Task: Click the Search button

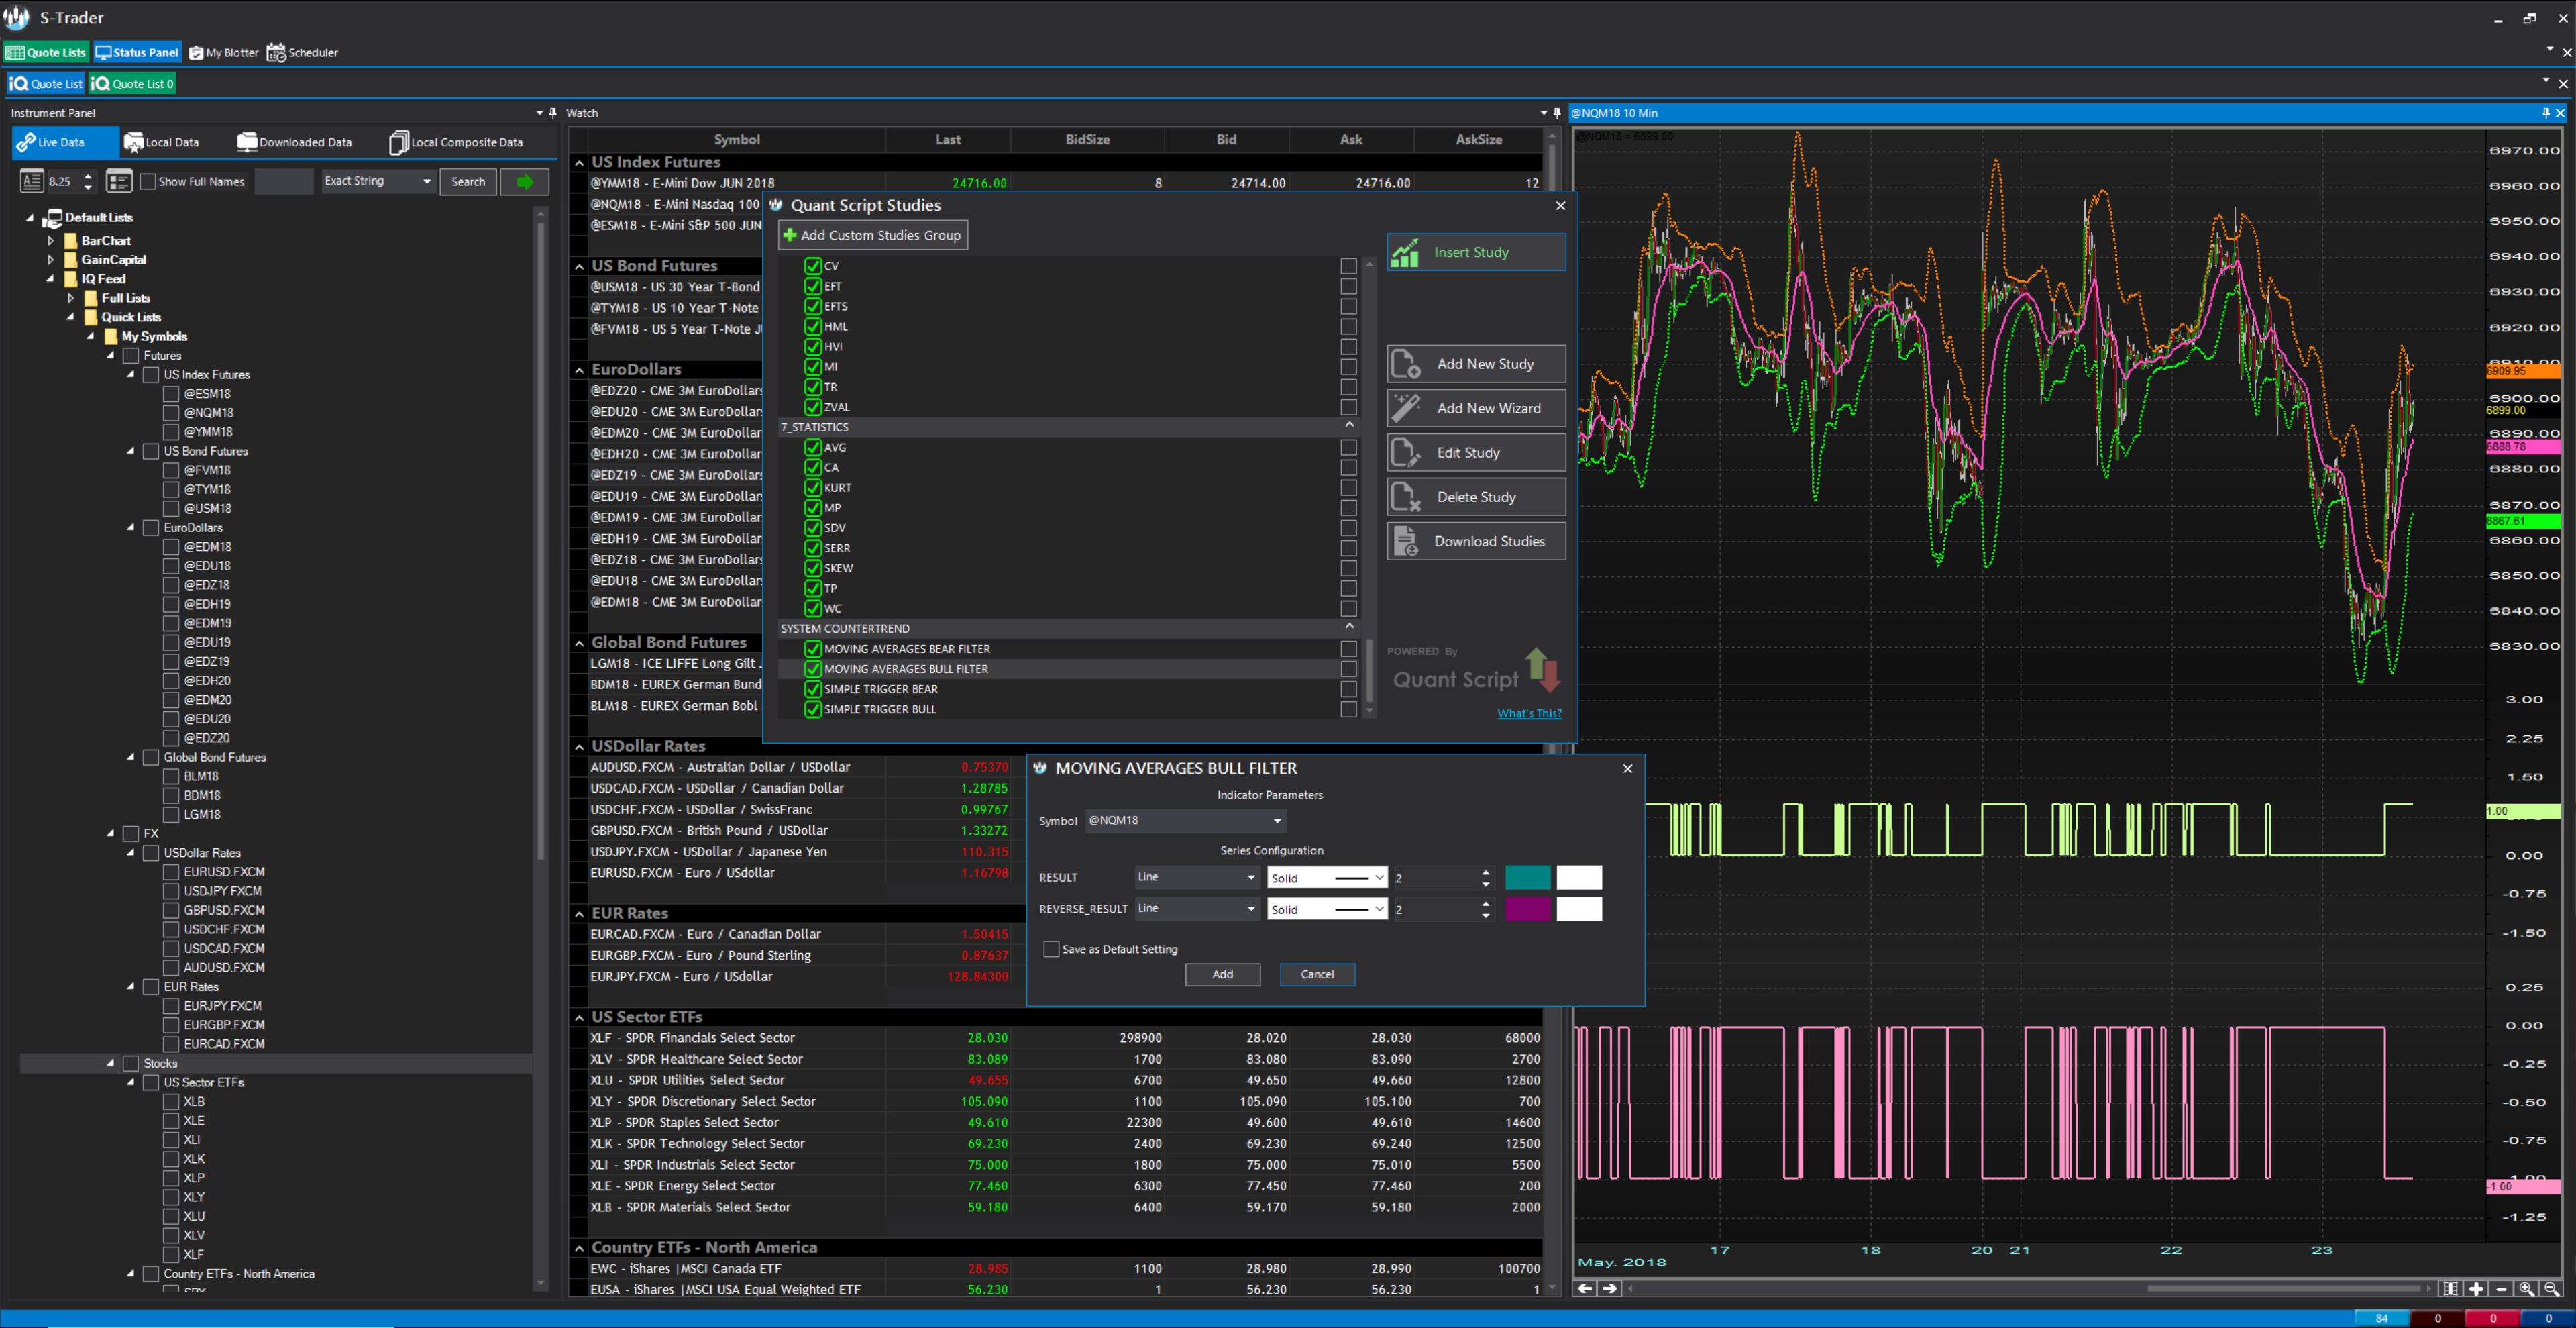Action: click(x=468, y=181)
